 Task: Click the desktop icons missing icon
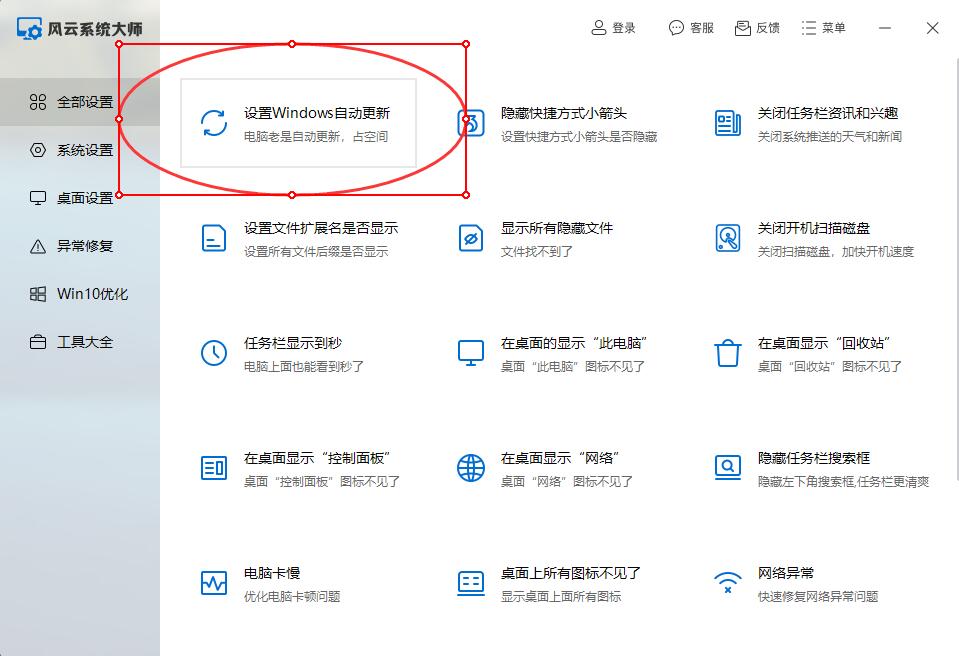coord(471,583)
